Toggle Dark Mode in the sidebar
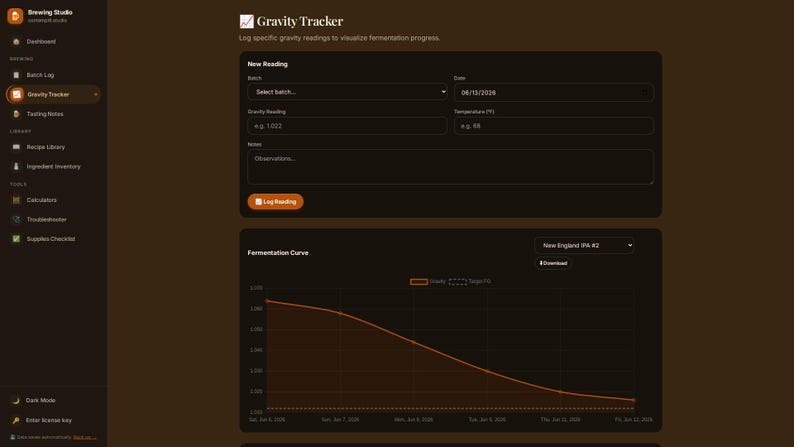The width and height of the screenshot is (794, 447). [x=53, y=400]
